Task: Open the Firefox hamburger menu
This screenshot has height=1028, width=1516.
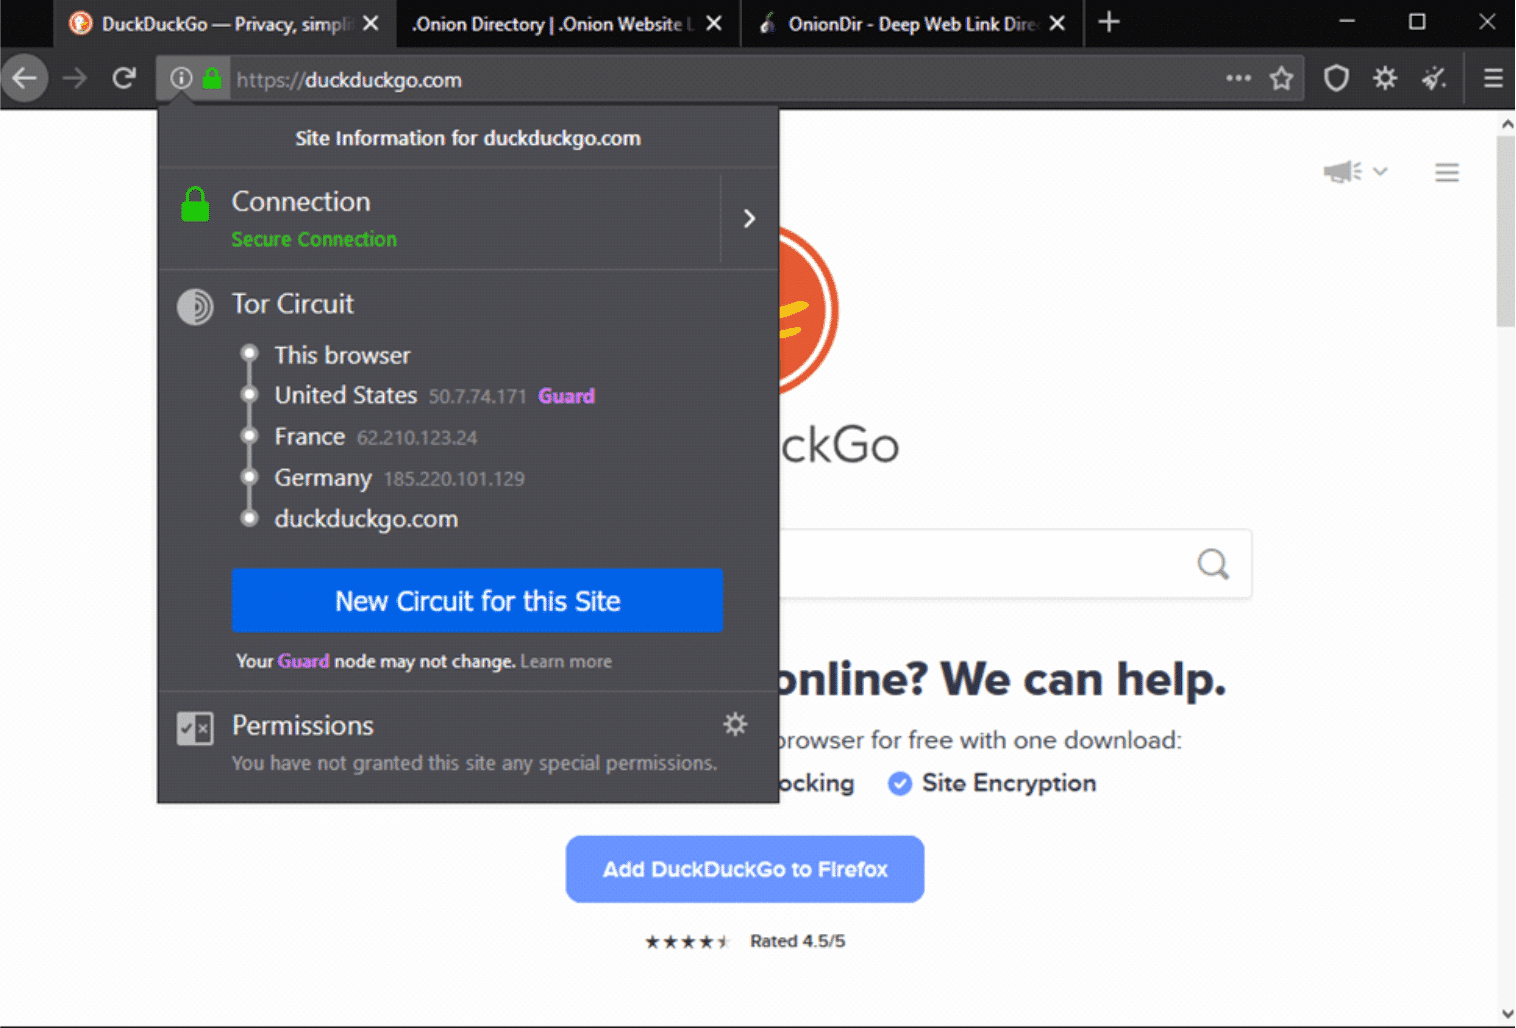Action: [1493, 78]
